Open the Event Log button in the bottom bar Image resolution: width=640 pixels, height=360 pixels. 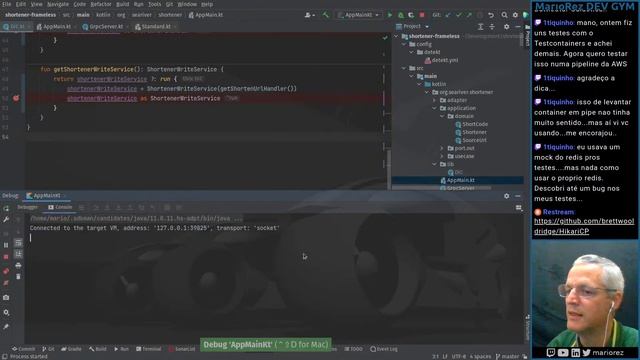tap(384, 349)
